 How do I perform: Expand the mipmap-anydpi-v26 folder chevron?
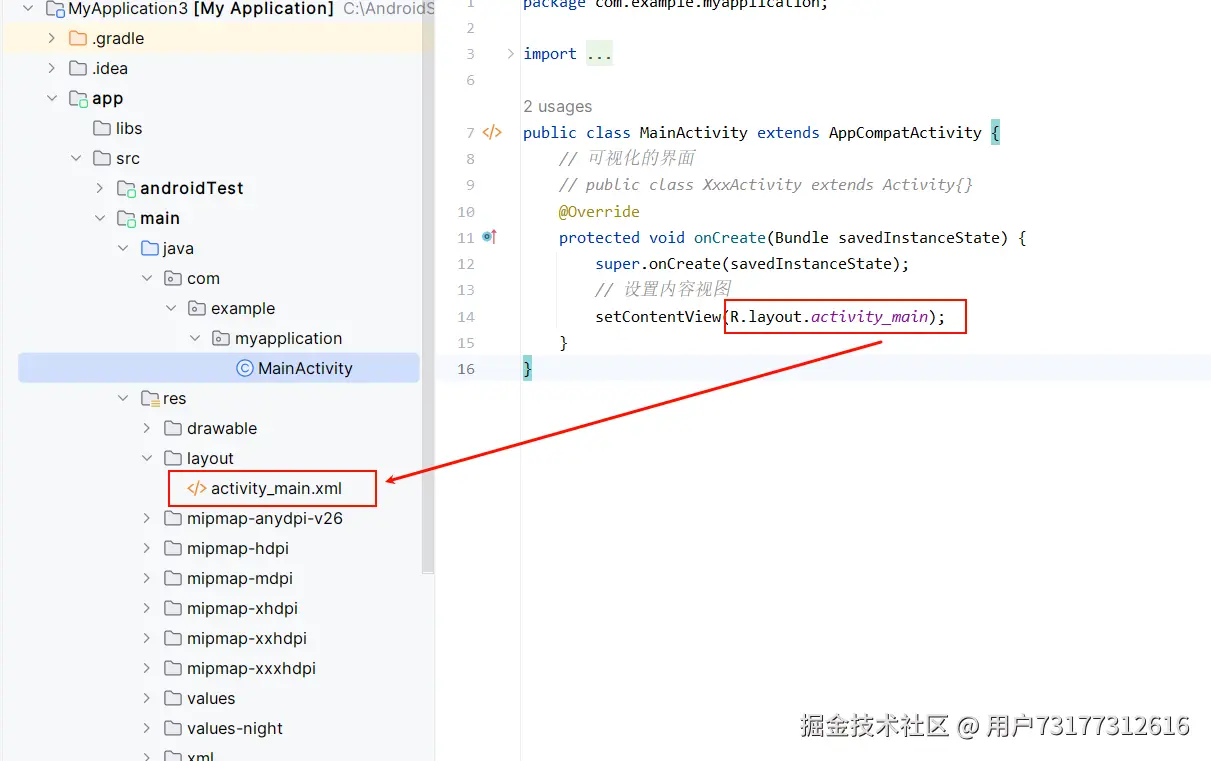coord(148,518)
